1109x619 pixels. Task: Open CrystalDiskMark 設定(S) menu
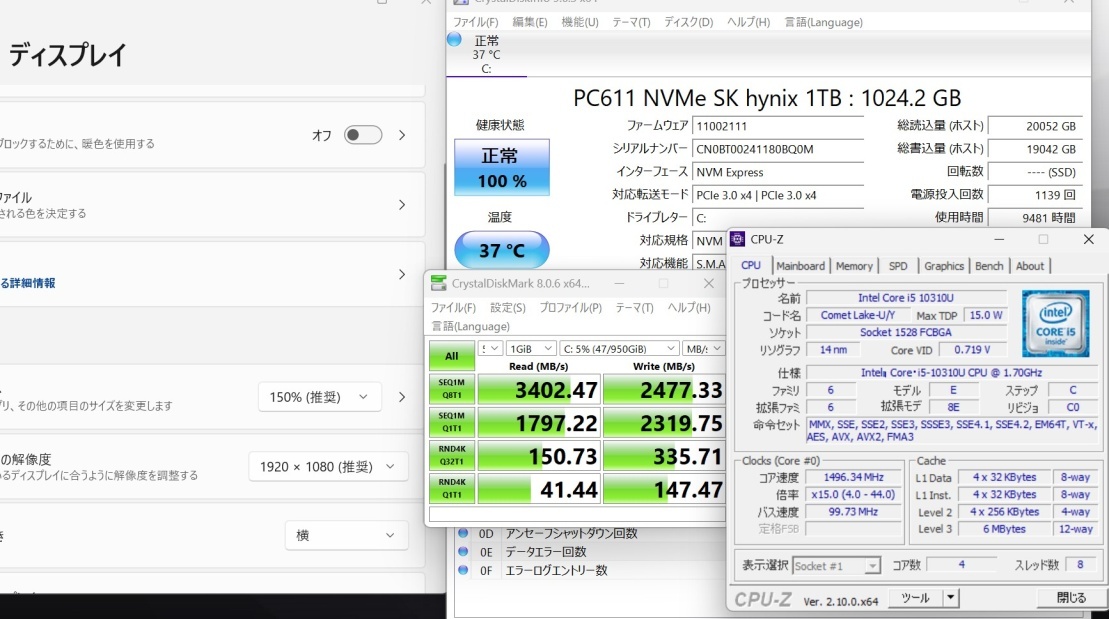click(x=508, y=308)
